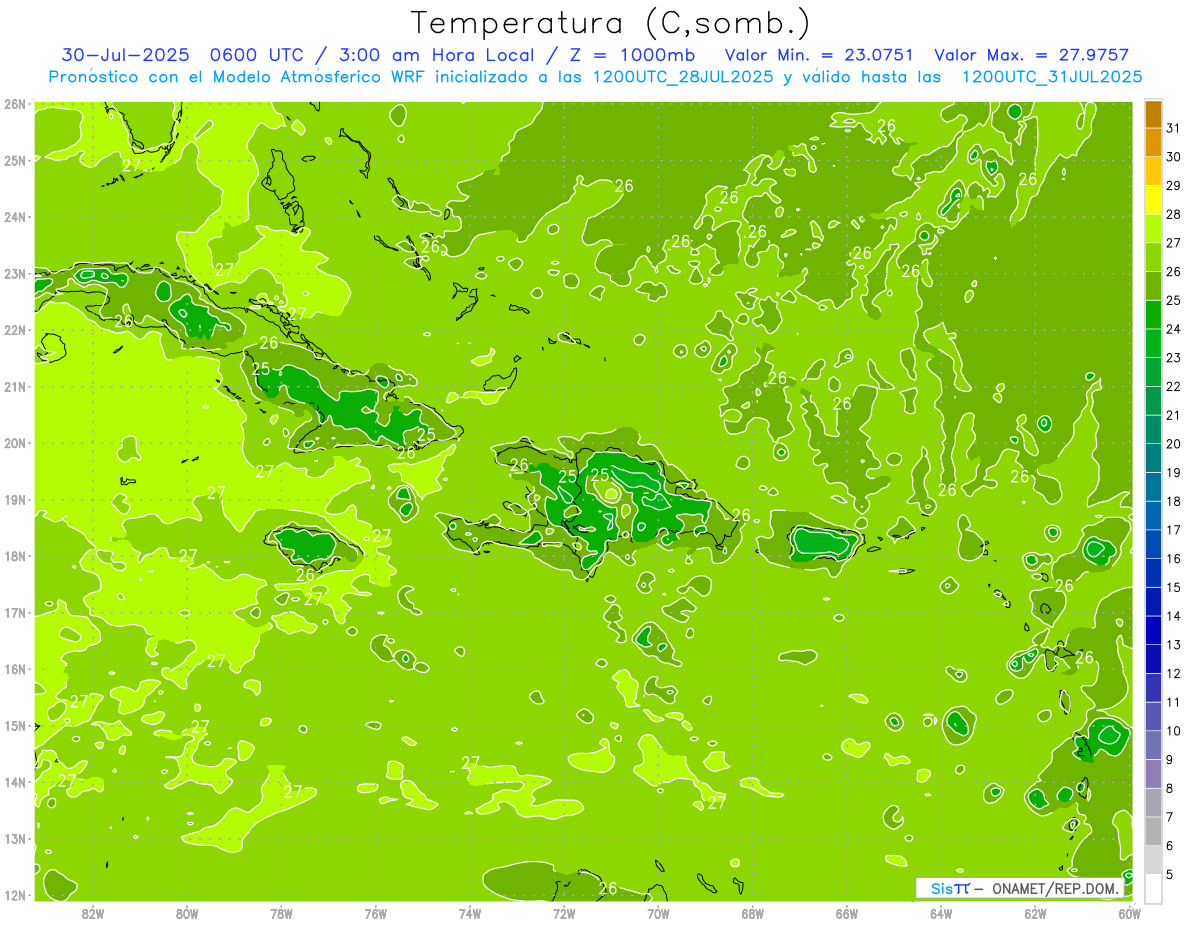This screenshot has width=1200, height=927.
Task: Click latitude axis label '12N'
Action: pos(14,895)
